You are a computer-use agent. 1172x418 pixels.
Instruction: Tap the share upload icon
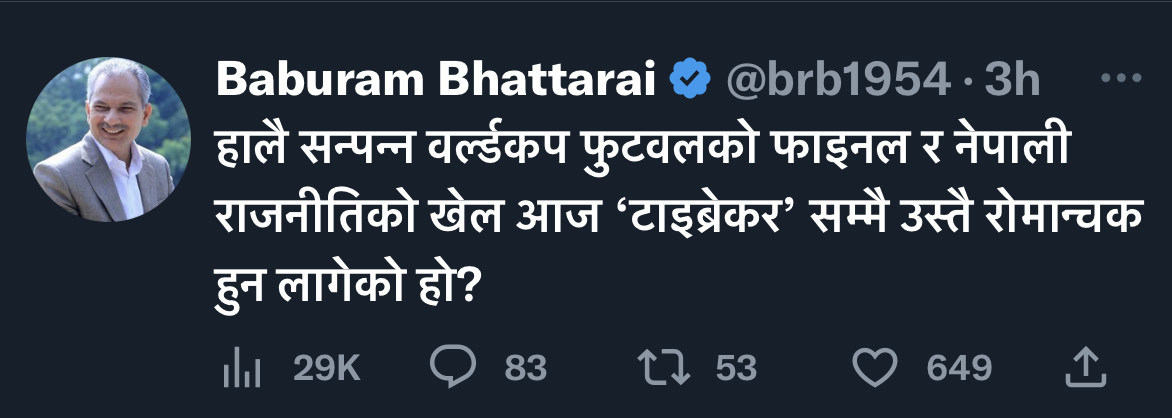coord(1083,367)
